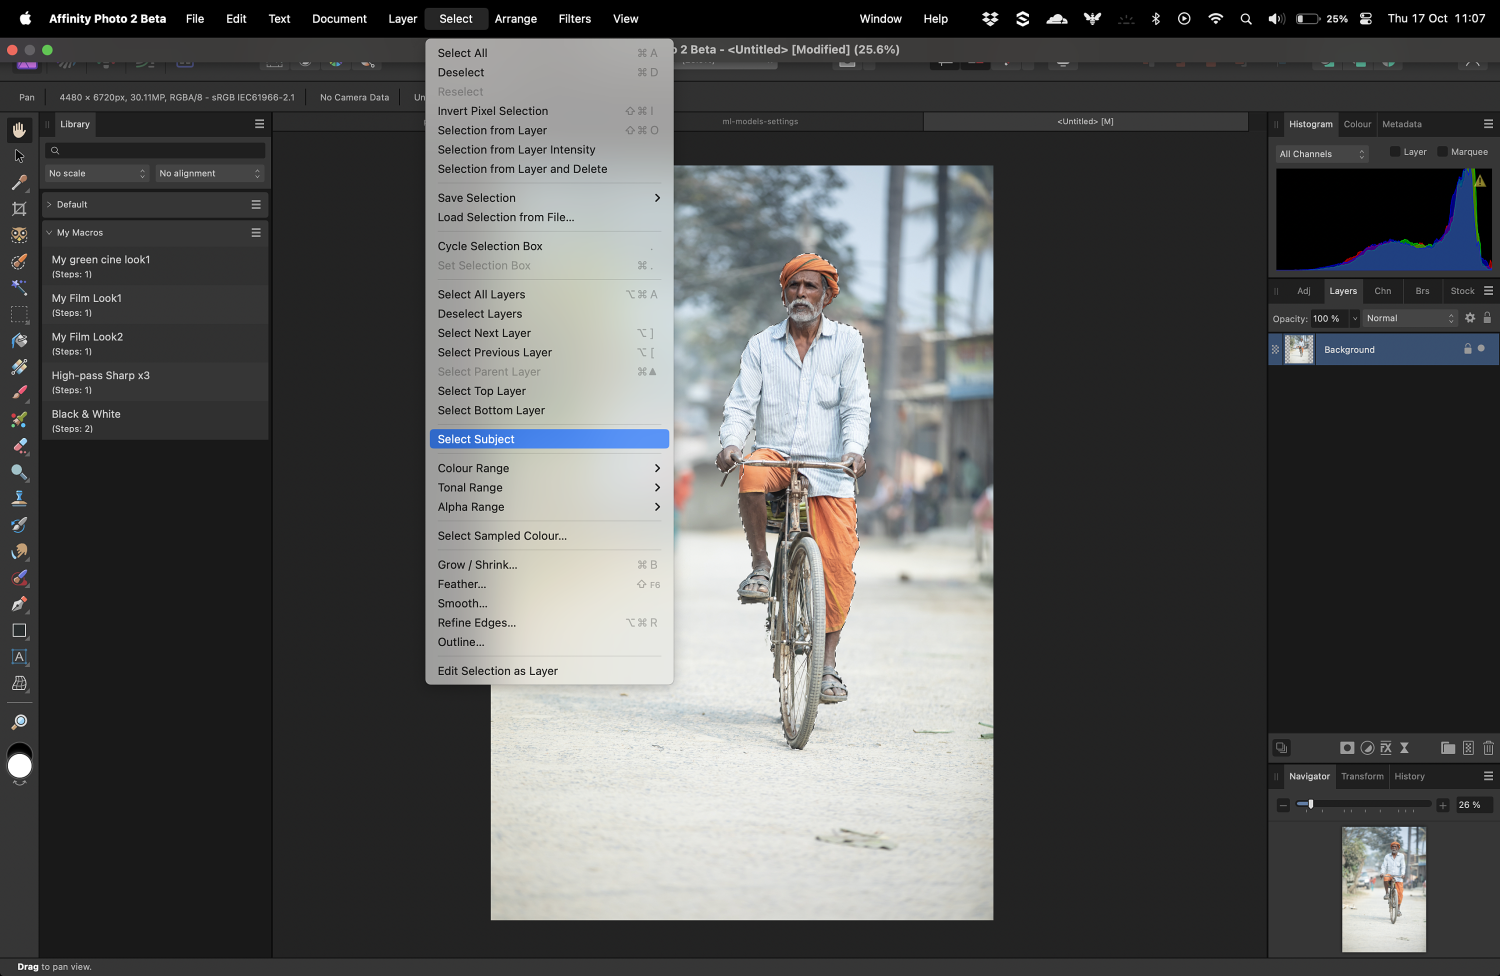Delete layer using the trash icon

tap(1488, 748)
